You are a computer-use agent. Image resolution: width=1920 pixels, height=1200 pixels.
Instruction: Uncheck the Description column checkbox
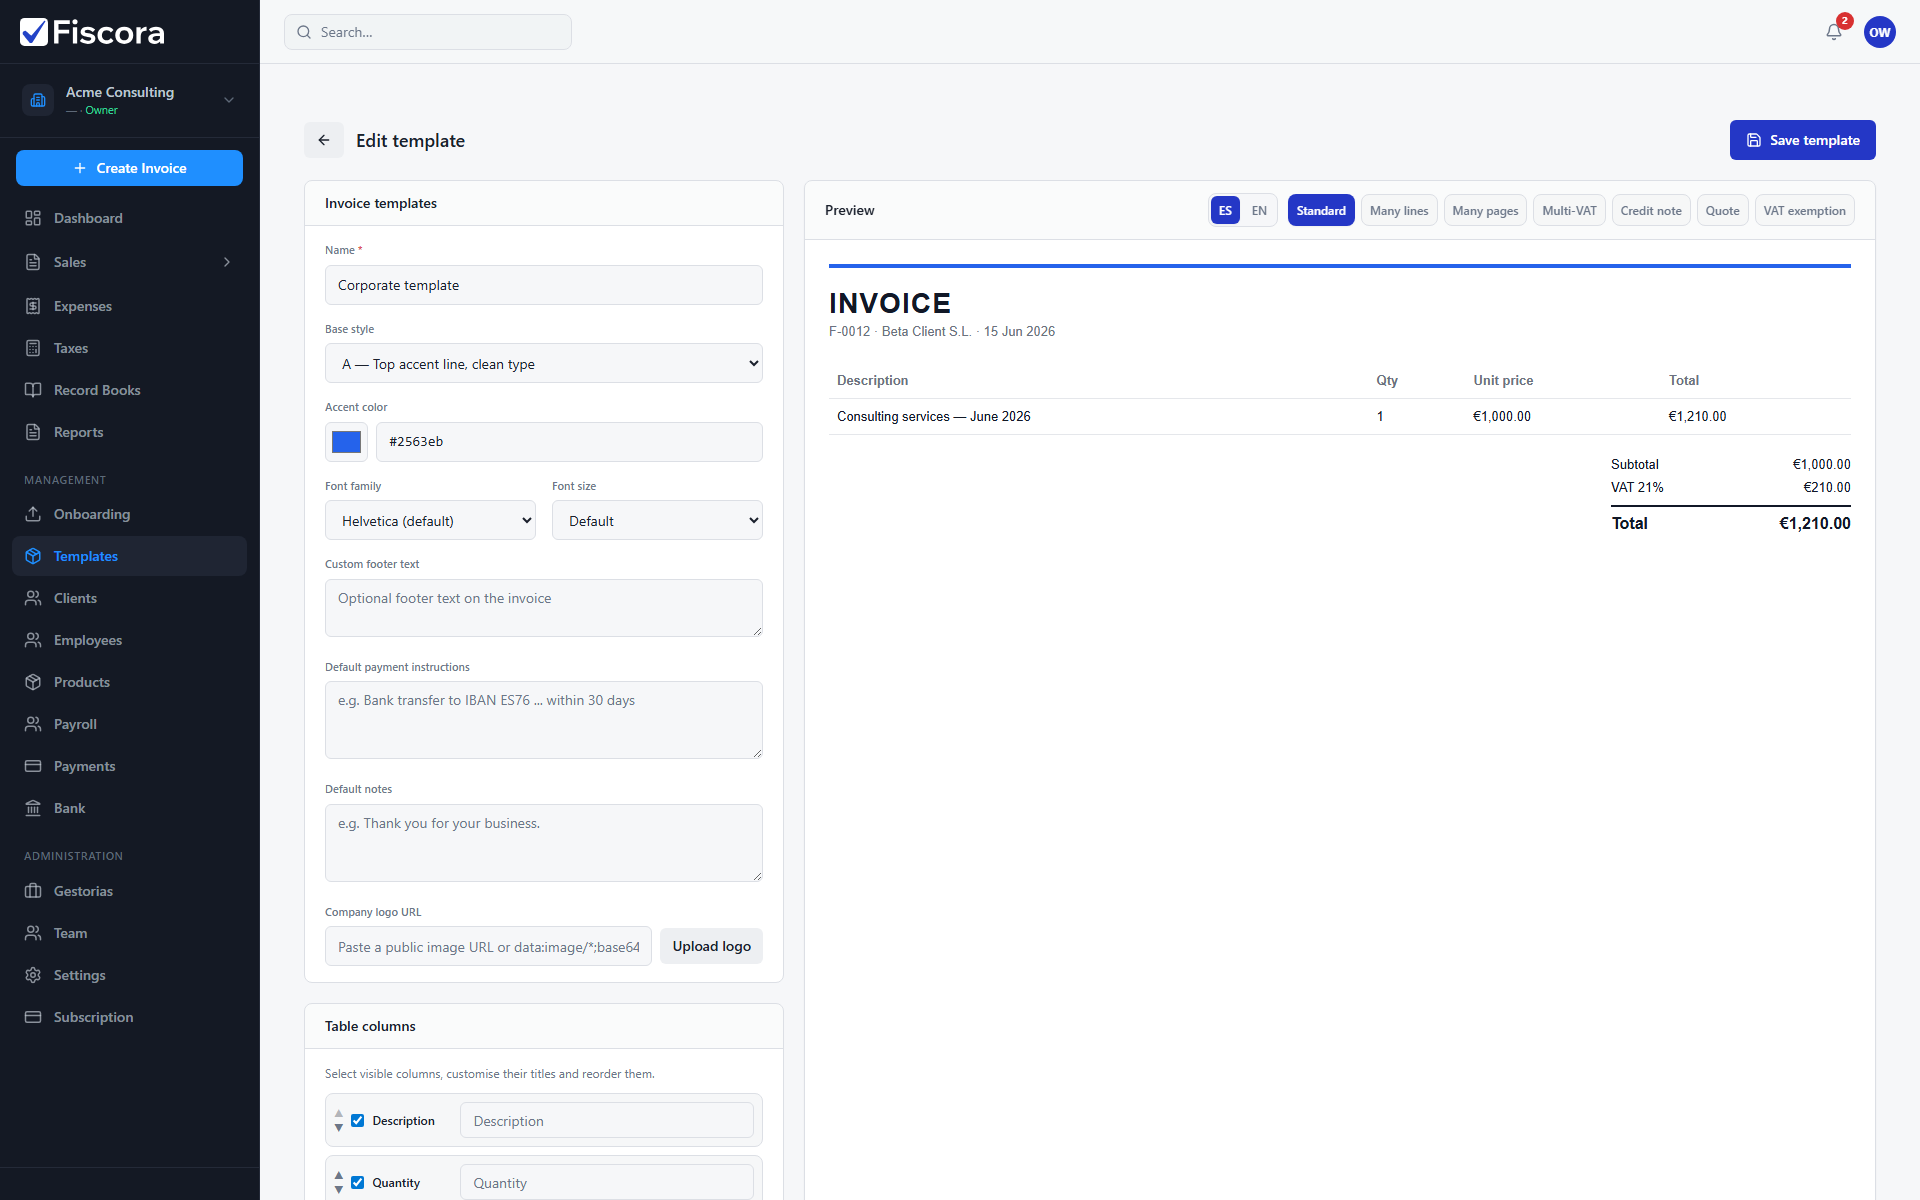pos(357,1121)
